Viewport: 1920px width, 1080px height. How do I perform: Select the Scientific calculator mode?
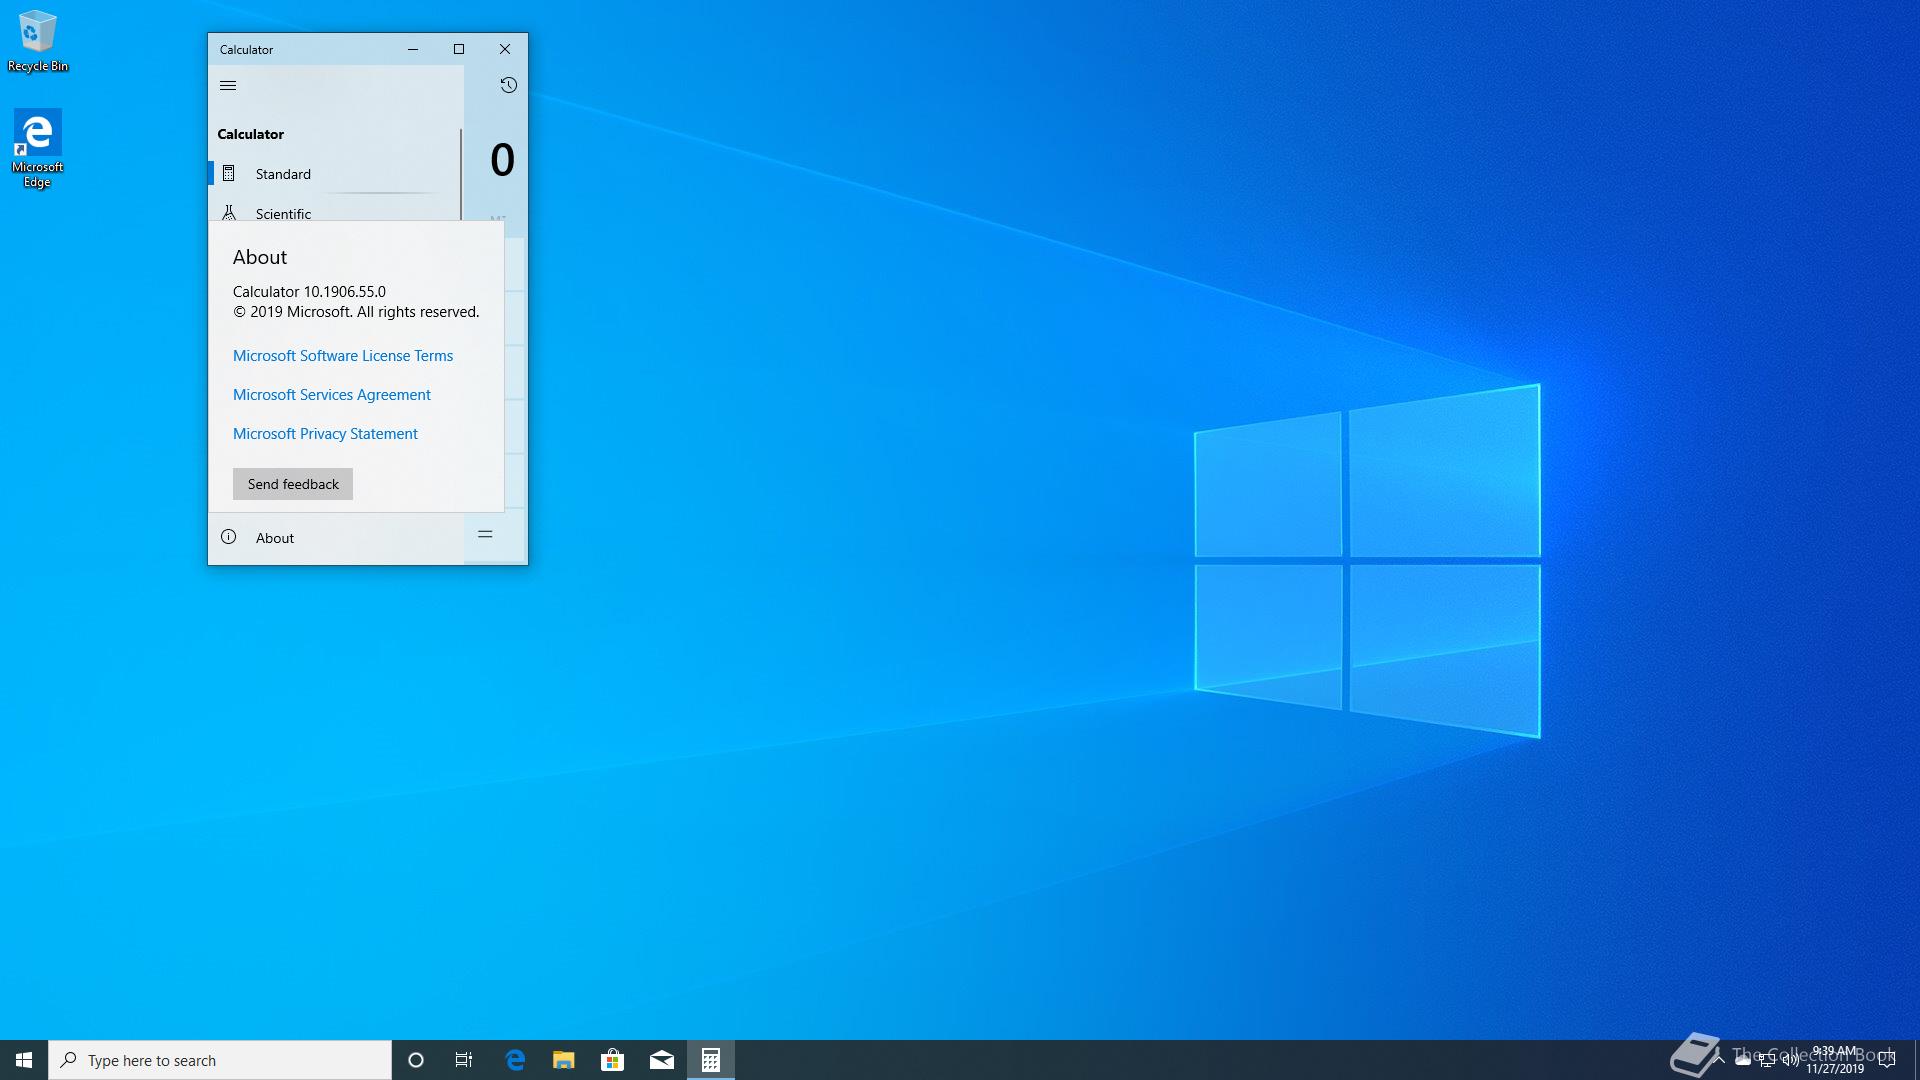(283, 213)
